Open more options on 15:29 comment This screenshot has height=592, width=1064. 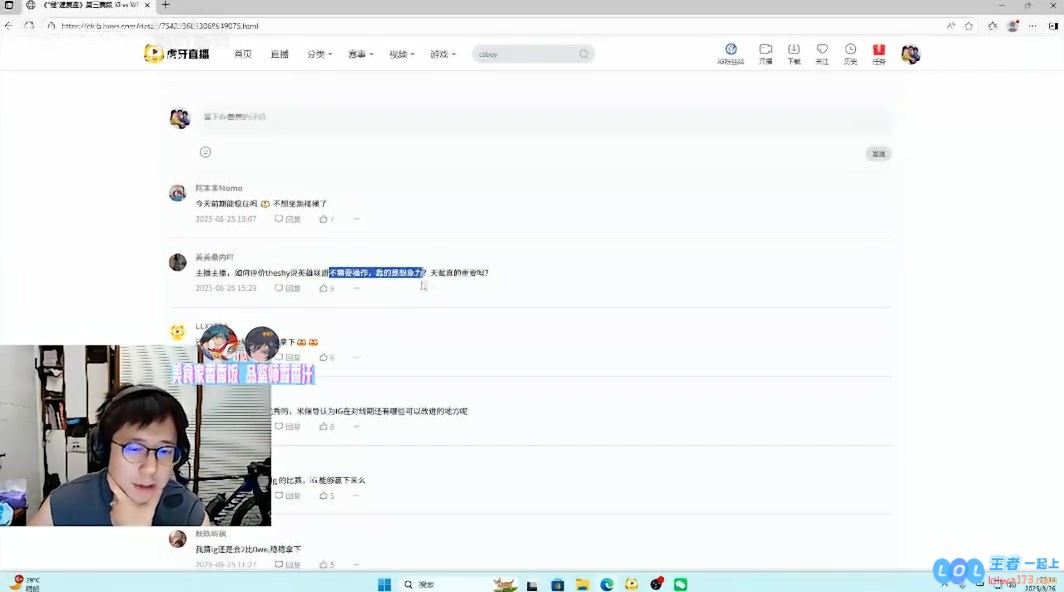[356, 289]
